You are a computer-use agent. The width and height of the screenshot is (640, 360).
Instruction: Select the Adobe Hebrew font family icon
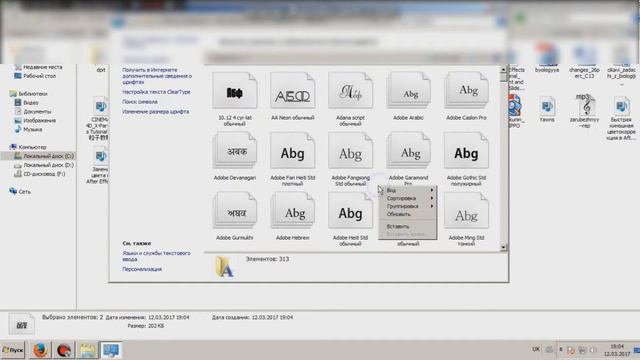[293, 211]
